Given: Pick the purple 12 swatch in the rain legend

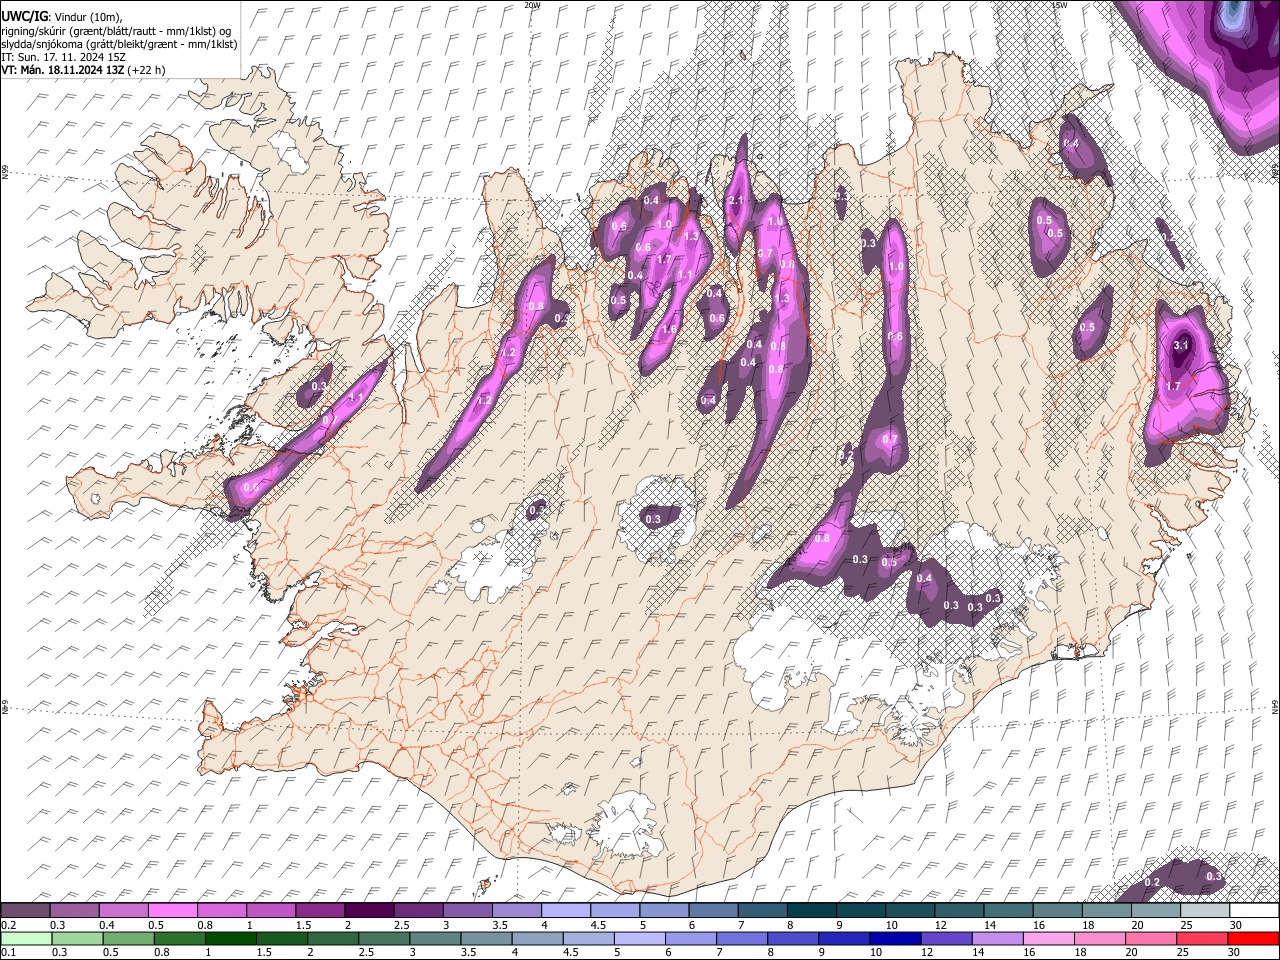Looking at the screenshot, I should pyautogui.click(x=946, y=938).
